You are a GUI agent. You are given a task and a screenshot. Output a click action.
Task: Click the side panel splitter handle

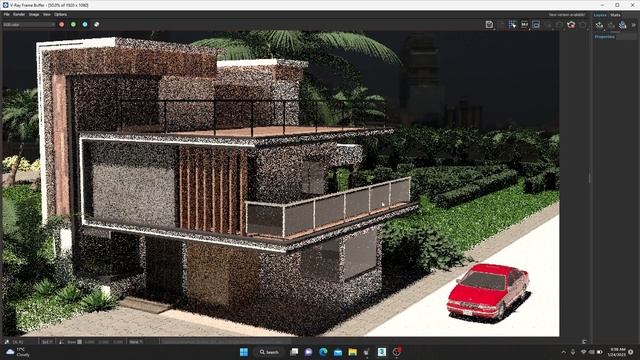[x=589, y=178]
